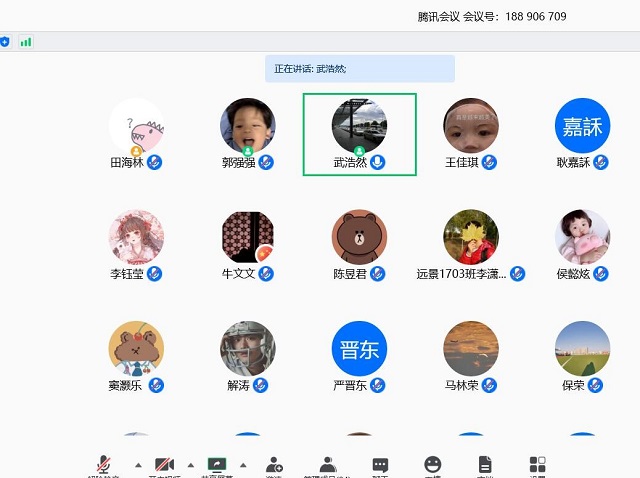The width and height of the screenshot is (640, 478).
Task: Click the blue security shield icon
Action: click(4, 42)
